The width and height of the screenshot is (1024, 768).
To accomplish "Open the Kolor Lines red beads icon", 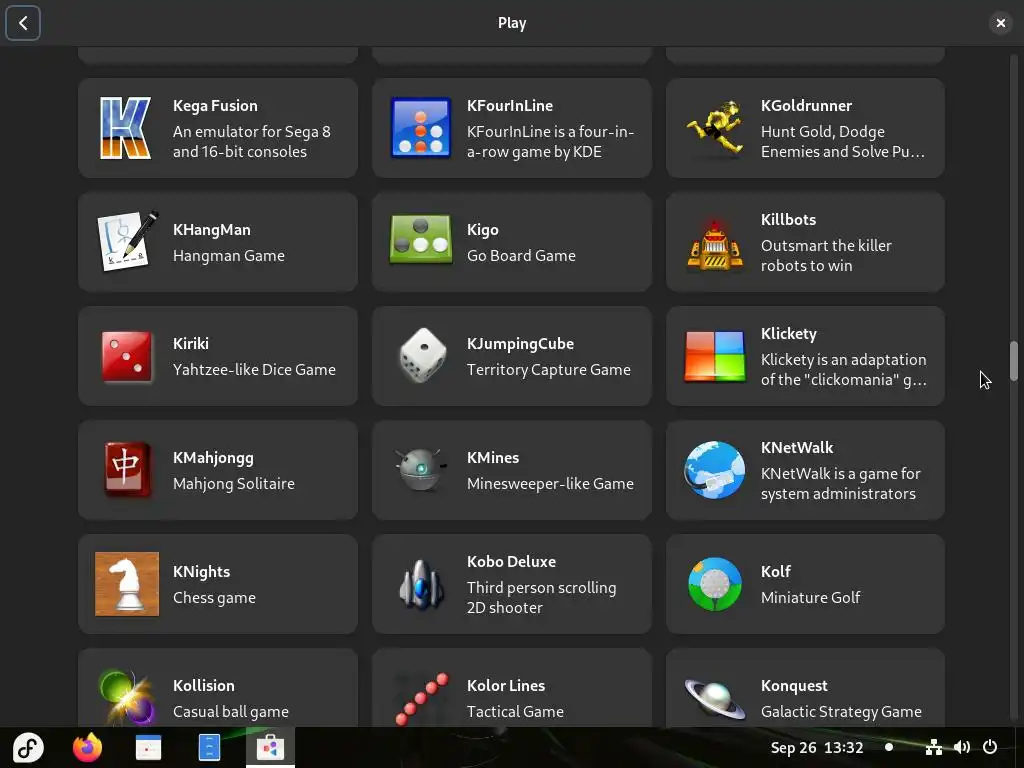I will pyautogui.click(x=421, y=699).
